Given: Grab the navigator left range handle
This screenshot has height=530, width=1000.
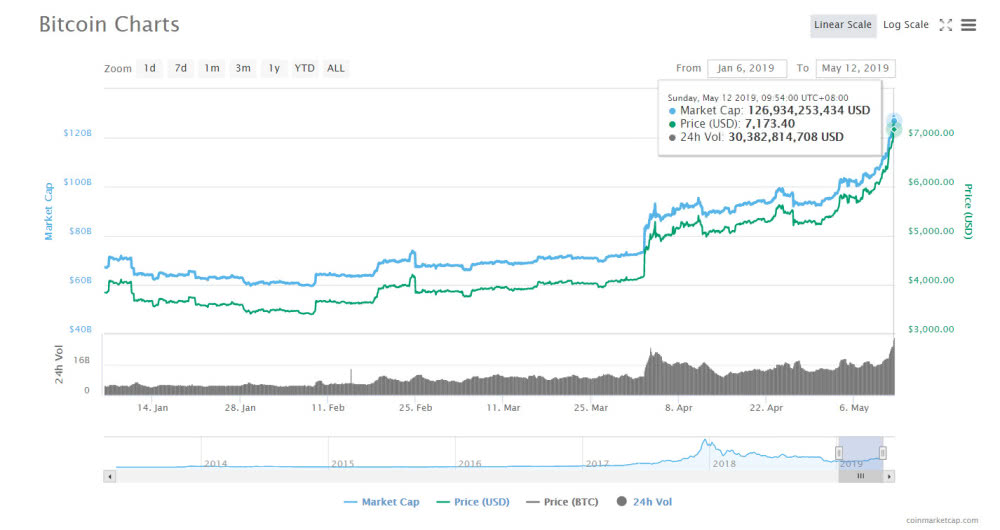Looking at the screenshot, I should tap(839, 453).
